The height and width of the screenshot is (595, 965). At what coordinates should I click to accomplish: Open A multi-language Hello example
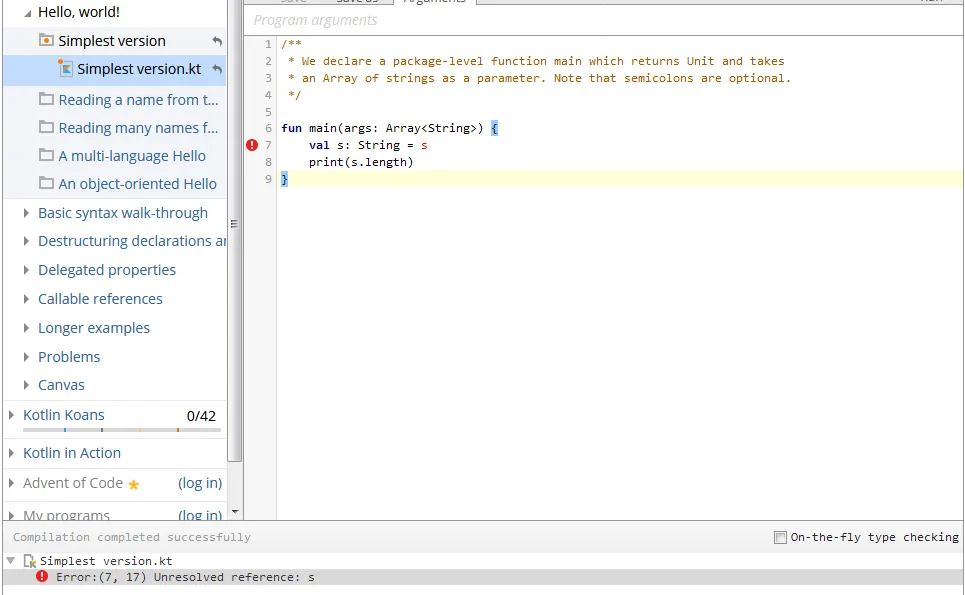[132, 156]
